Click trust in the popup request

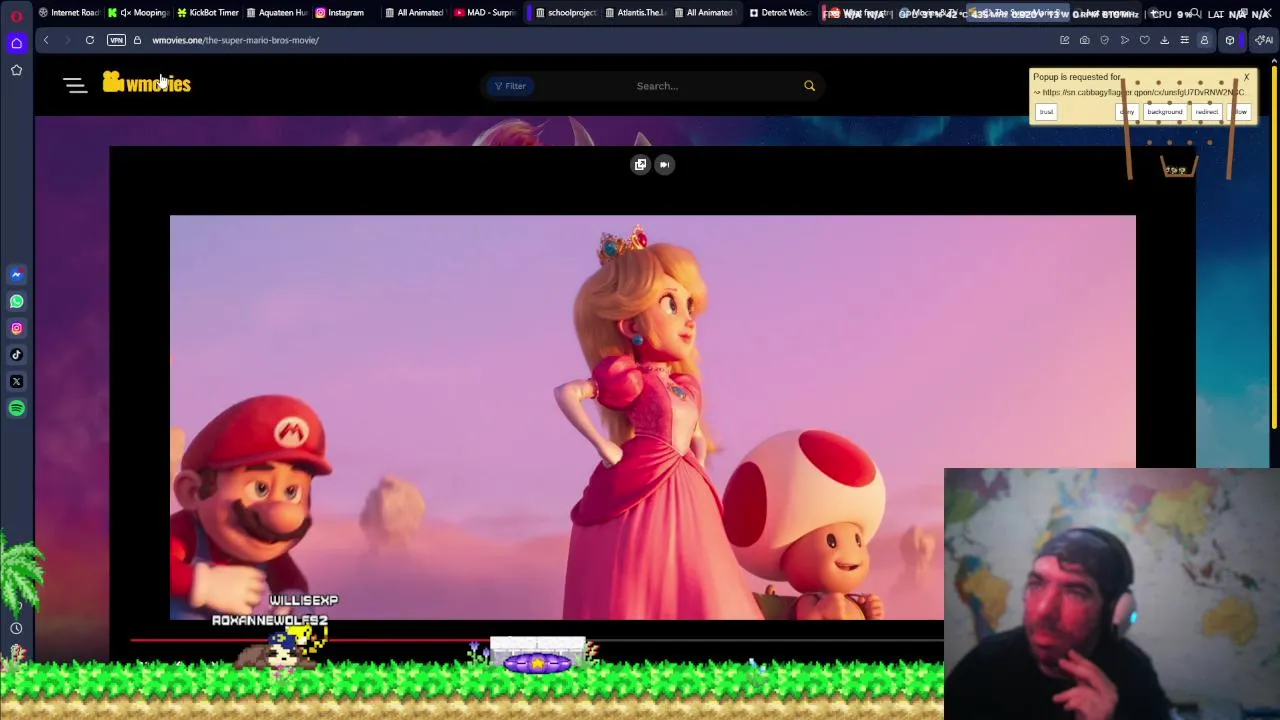pyautogui.click(x=1046, y=112)
